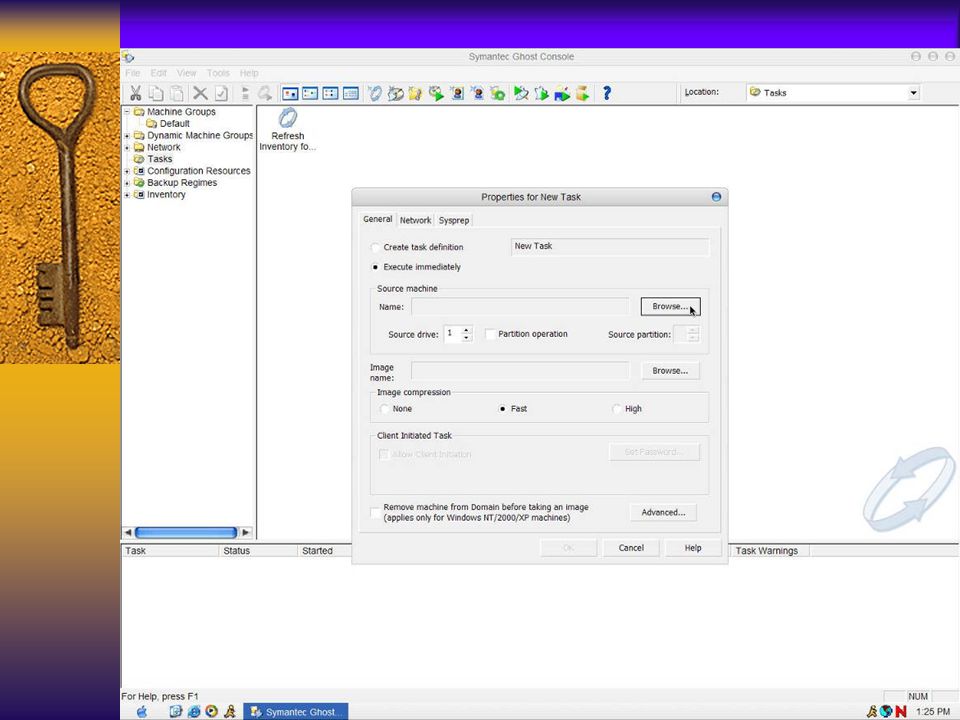Click Cancel in Properties dialog
The image size is (960, 720).
click(x=631, y=548)
